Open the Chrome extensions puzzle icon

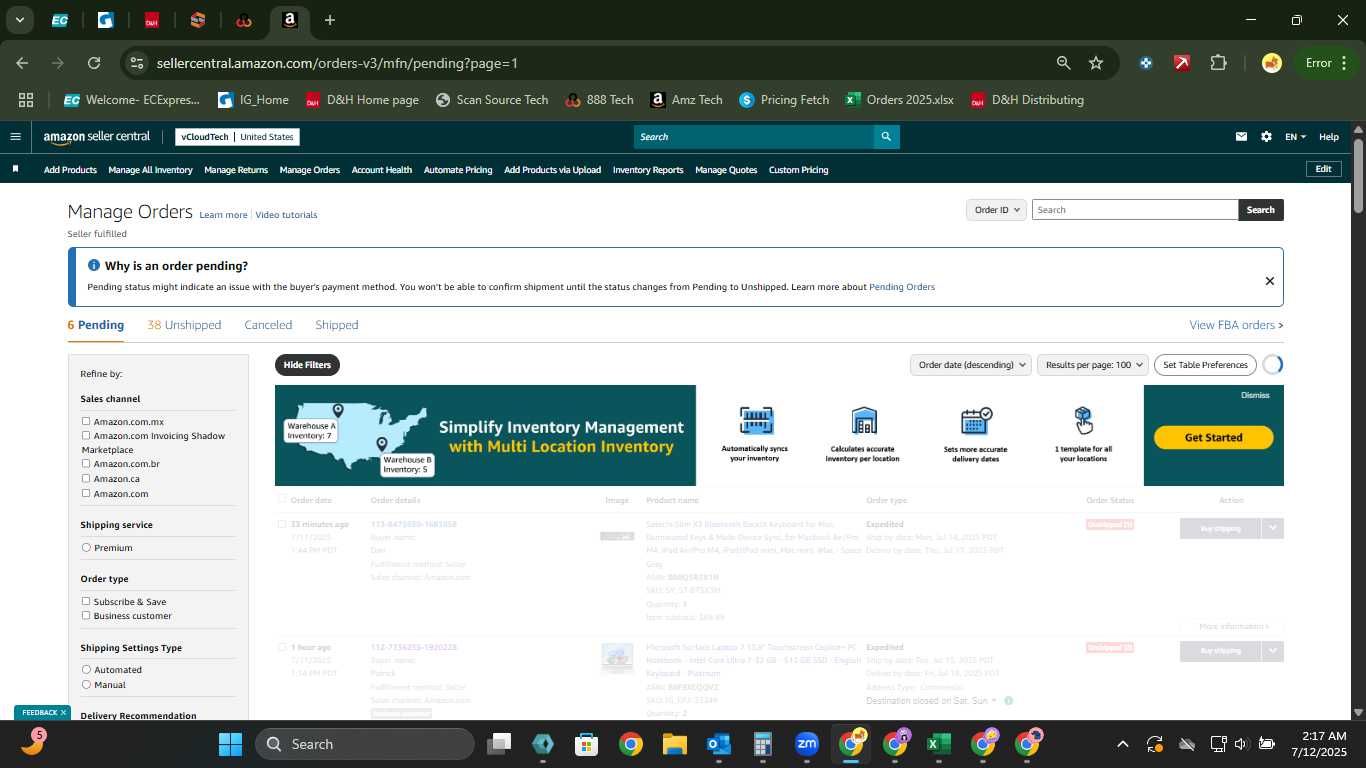tap(1218, 63)
